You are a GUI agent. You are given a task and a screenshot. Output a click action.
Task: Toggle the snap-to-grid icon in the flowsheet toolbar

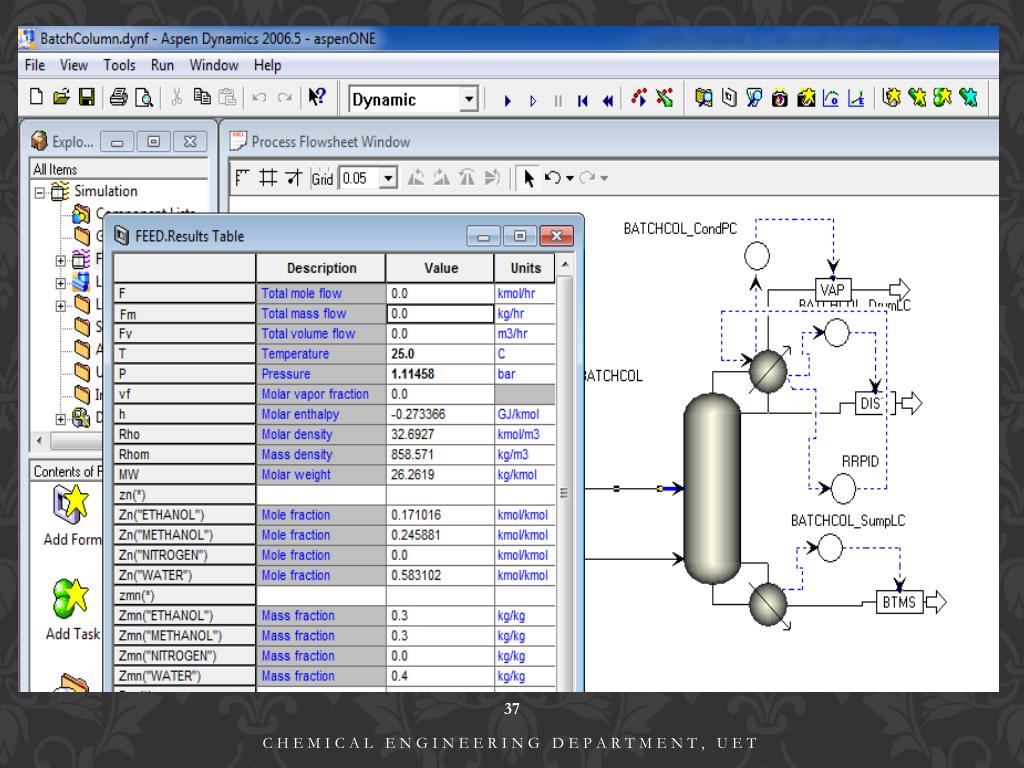tap(294, 178)
